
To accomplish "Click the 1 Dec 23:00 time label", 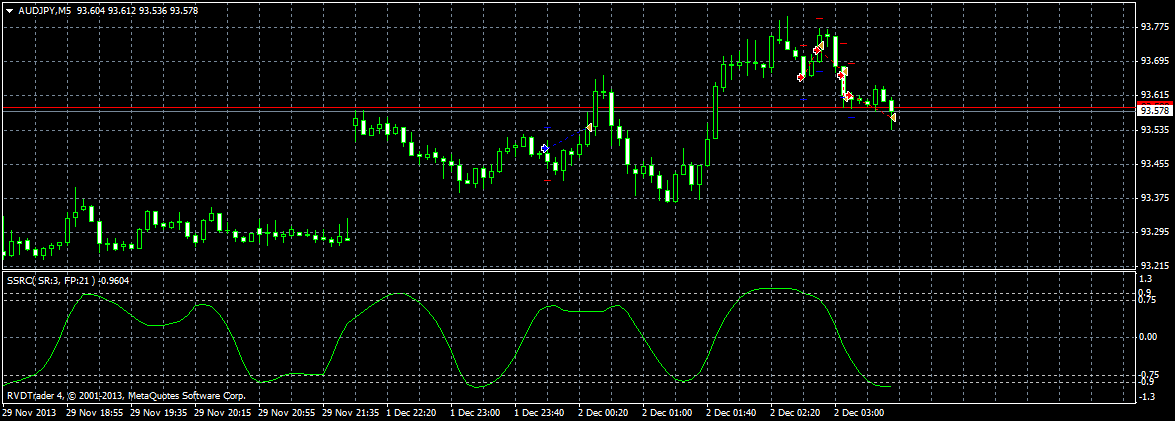I will tap(475, 413).
